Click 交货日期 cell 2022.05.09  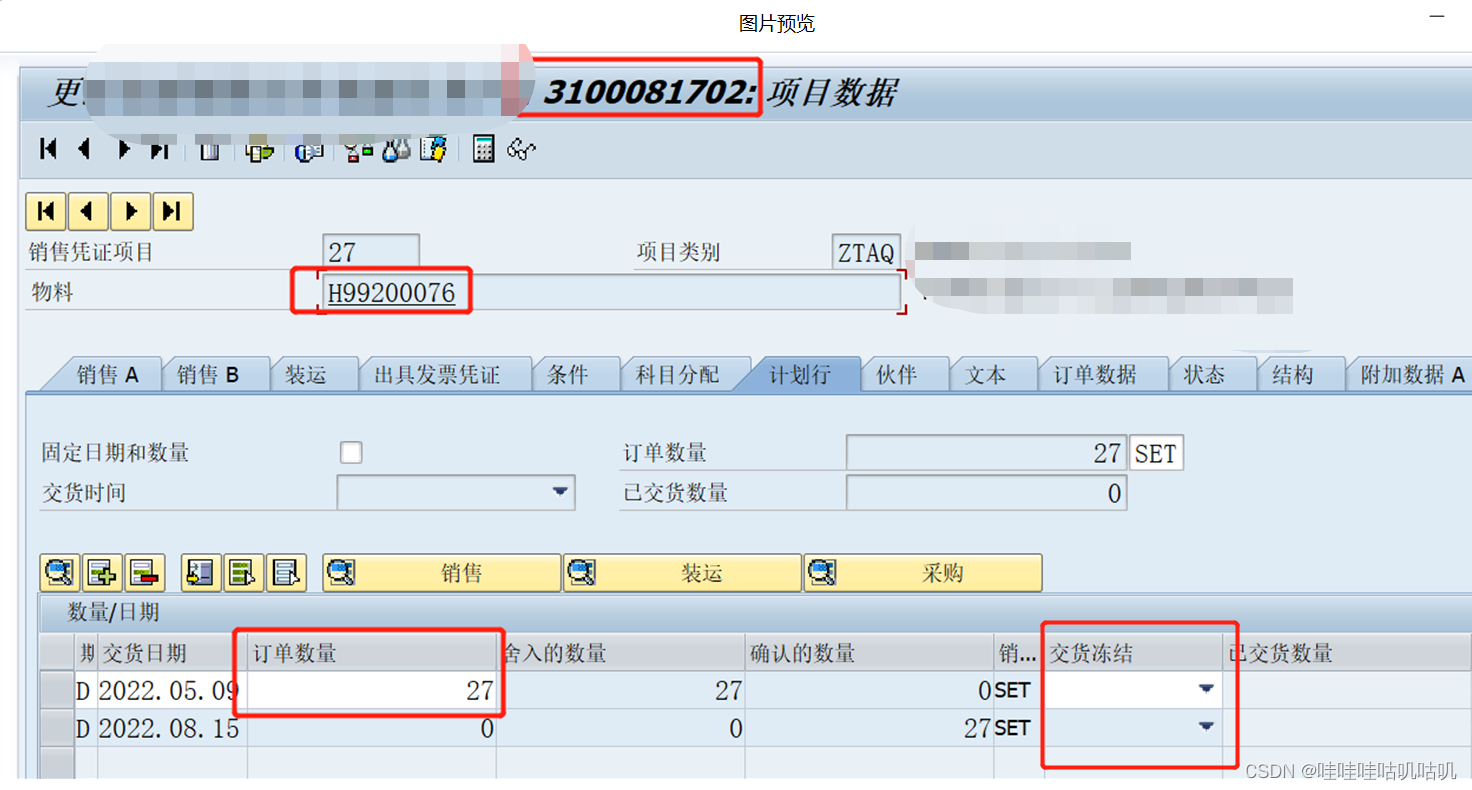pyautogui.click(x=171, y=690)
